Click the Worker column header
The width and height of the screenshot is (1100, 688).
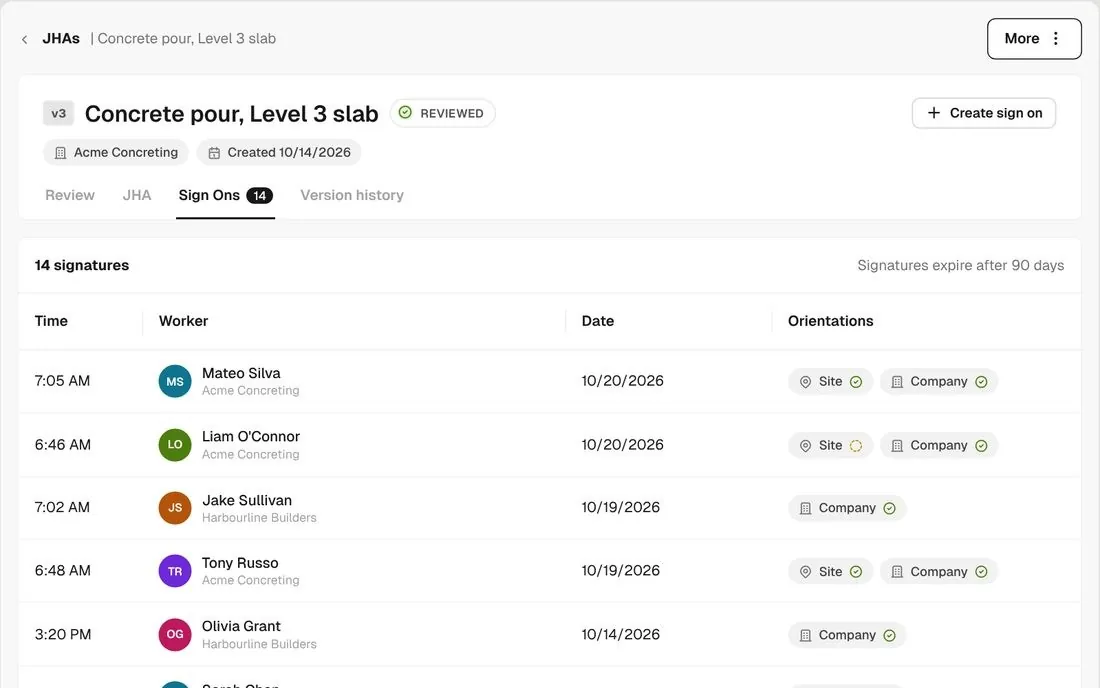pos(183,321)
